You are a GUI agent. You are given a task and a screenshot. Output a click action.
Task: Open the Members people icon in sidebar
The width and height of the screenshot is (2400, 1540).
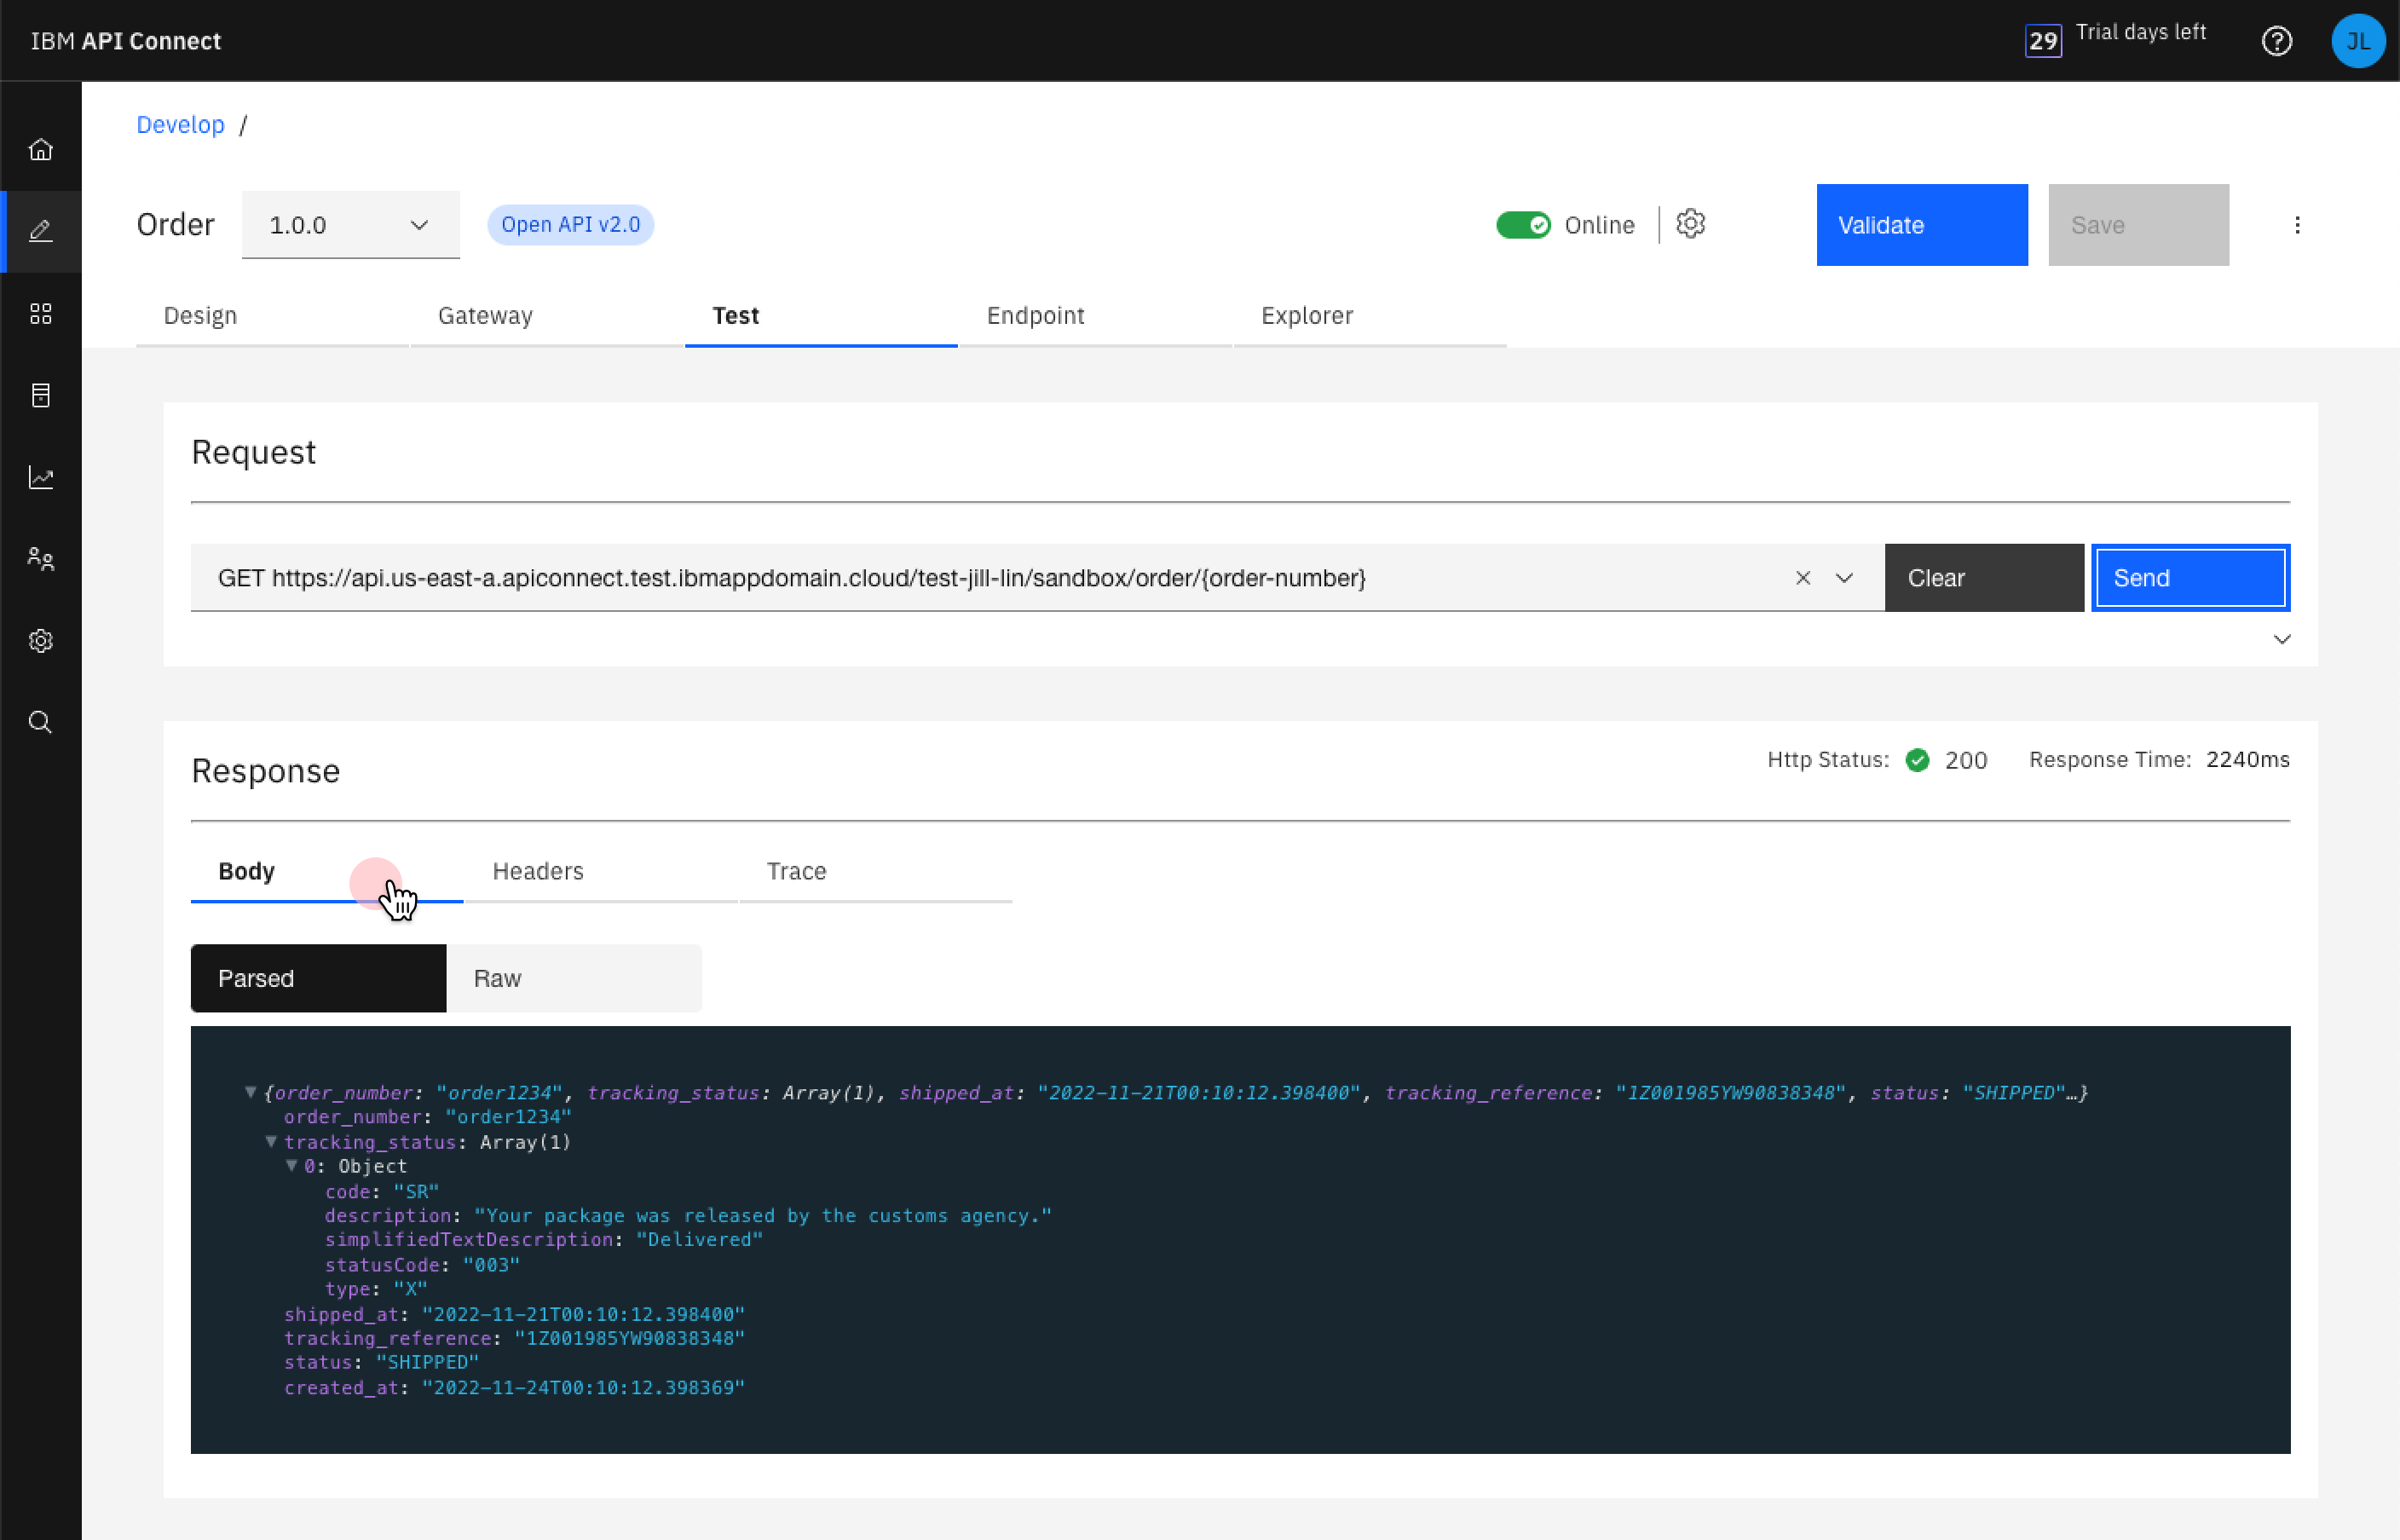(x=40, y=559)
